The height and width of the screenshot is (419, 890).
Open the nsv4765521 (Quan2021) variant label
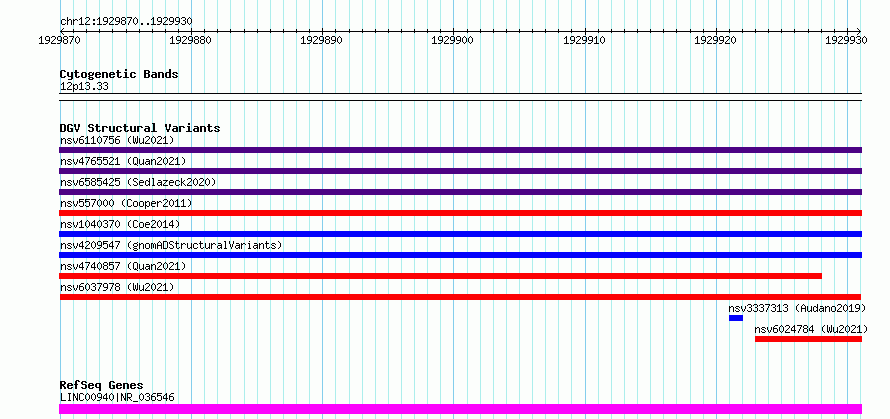[x=123, y=161]
